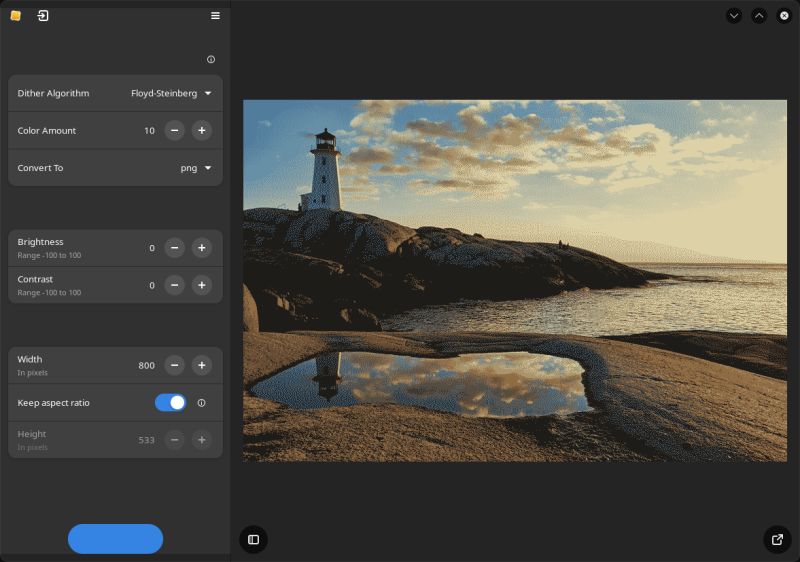Click the down chevron window button

[x=734, y=16]
